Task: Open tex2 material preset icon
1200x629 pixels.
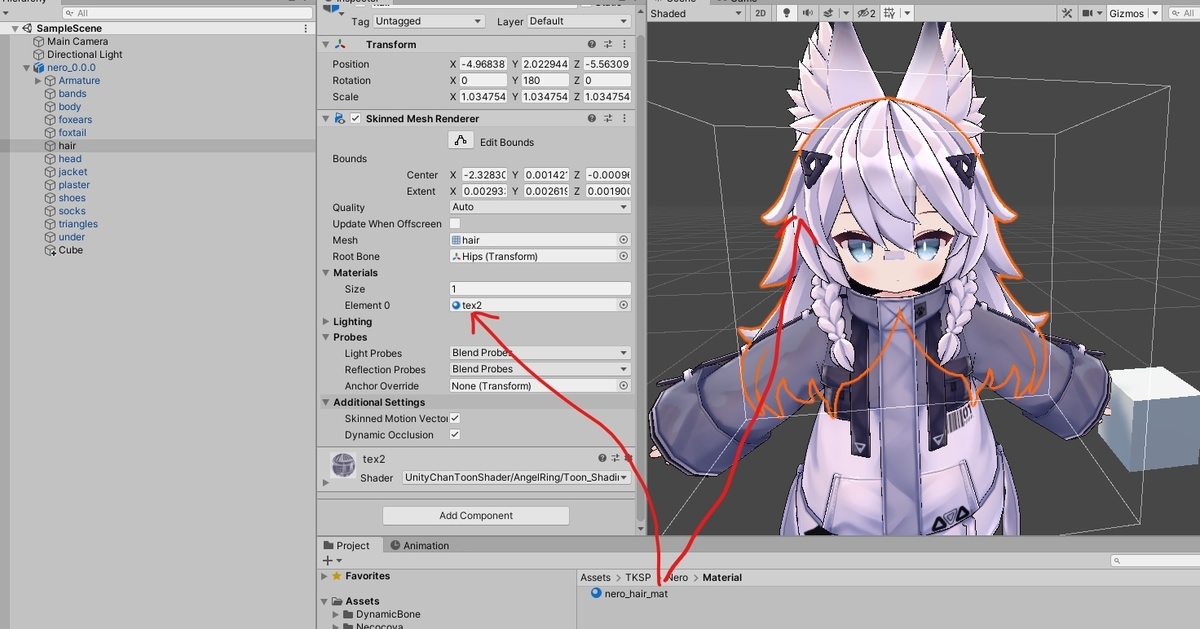Action: [617, 458]
